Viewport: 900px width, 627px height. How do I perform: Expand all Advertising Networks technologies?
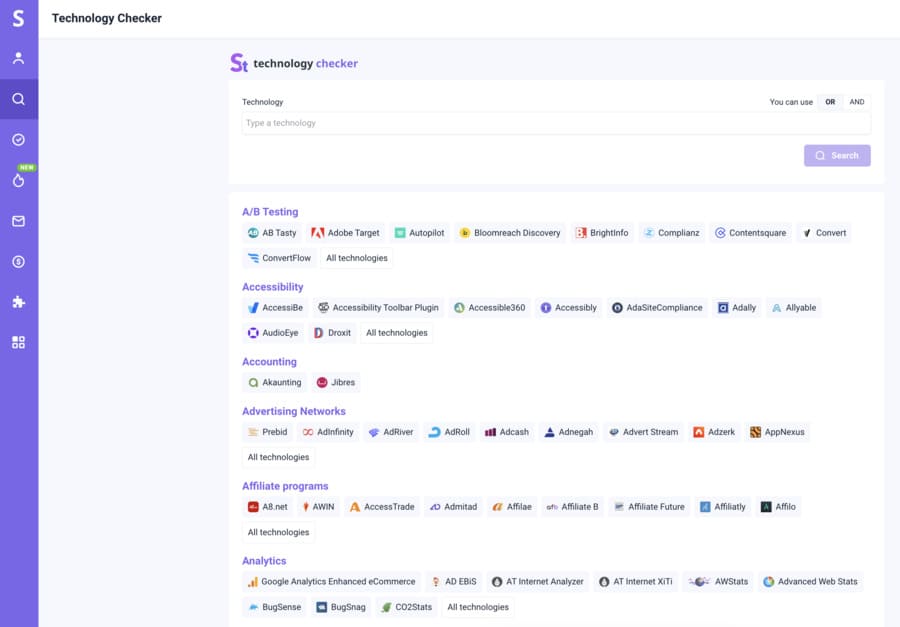coord(277,456)
